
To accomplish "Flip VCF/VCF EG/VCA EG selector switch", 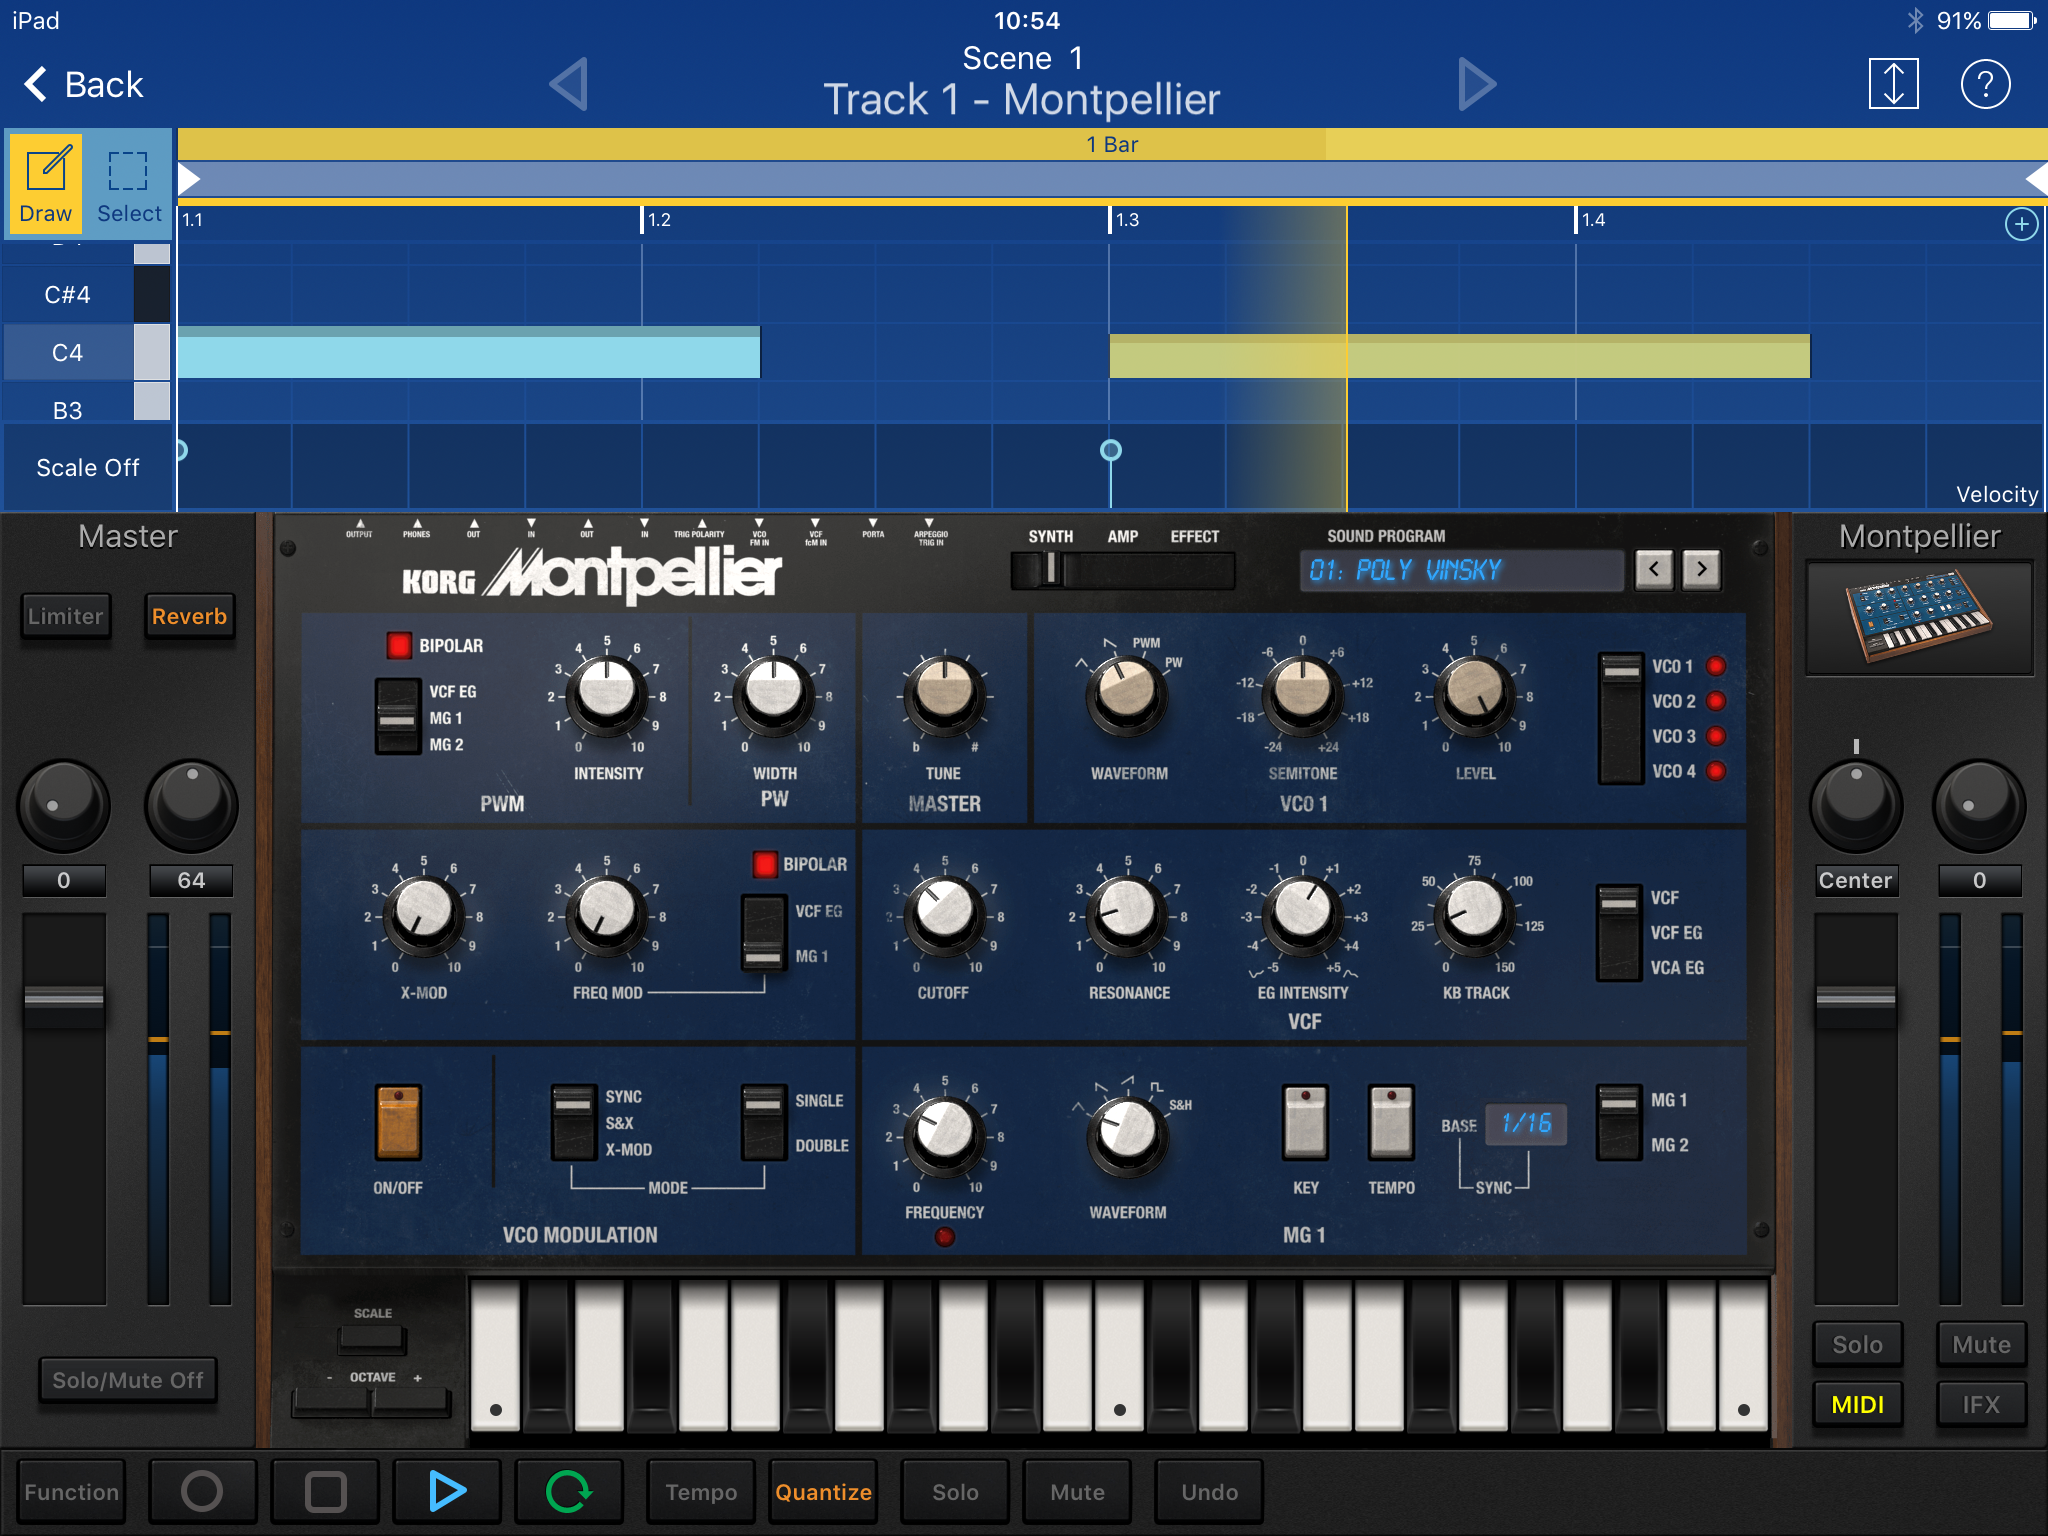I will tap(1619, 932).
